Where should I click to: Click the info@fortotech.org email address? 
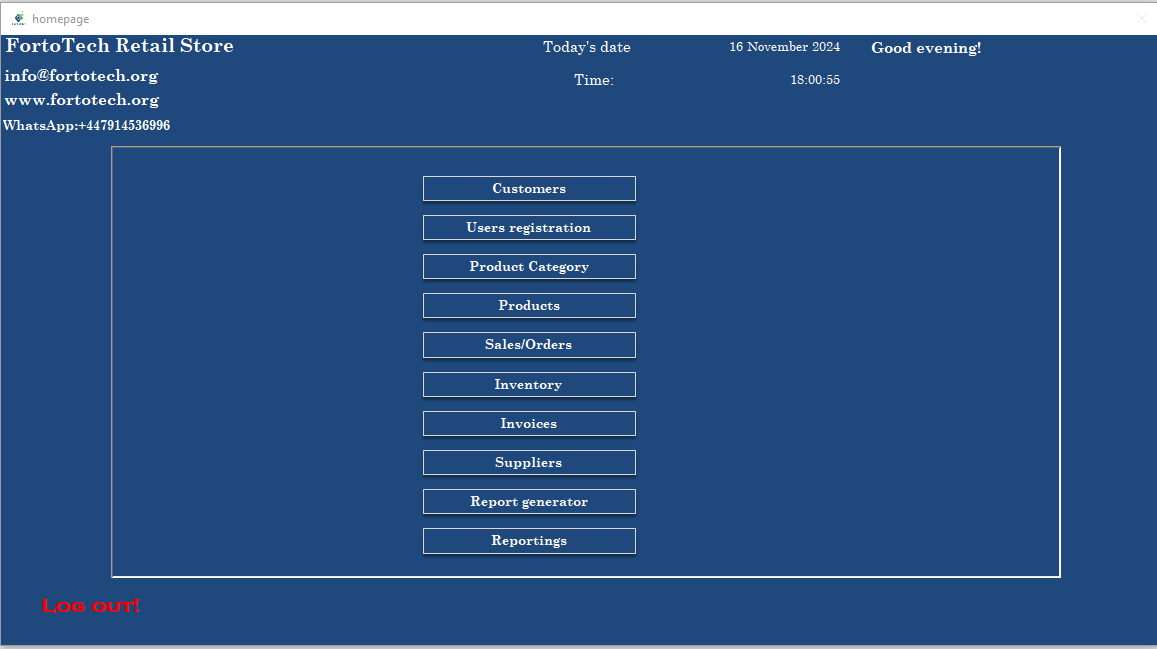pyautogui.click(x=82, y=76)
